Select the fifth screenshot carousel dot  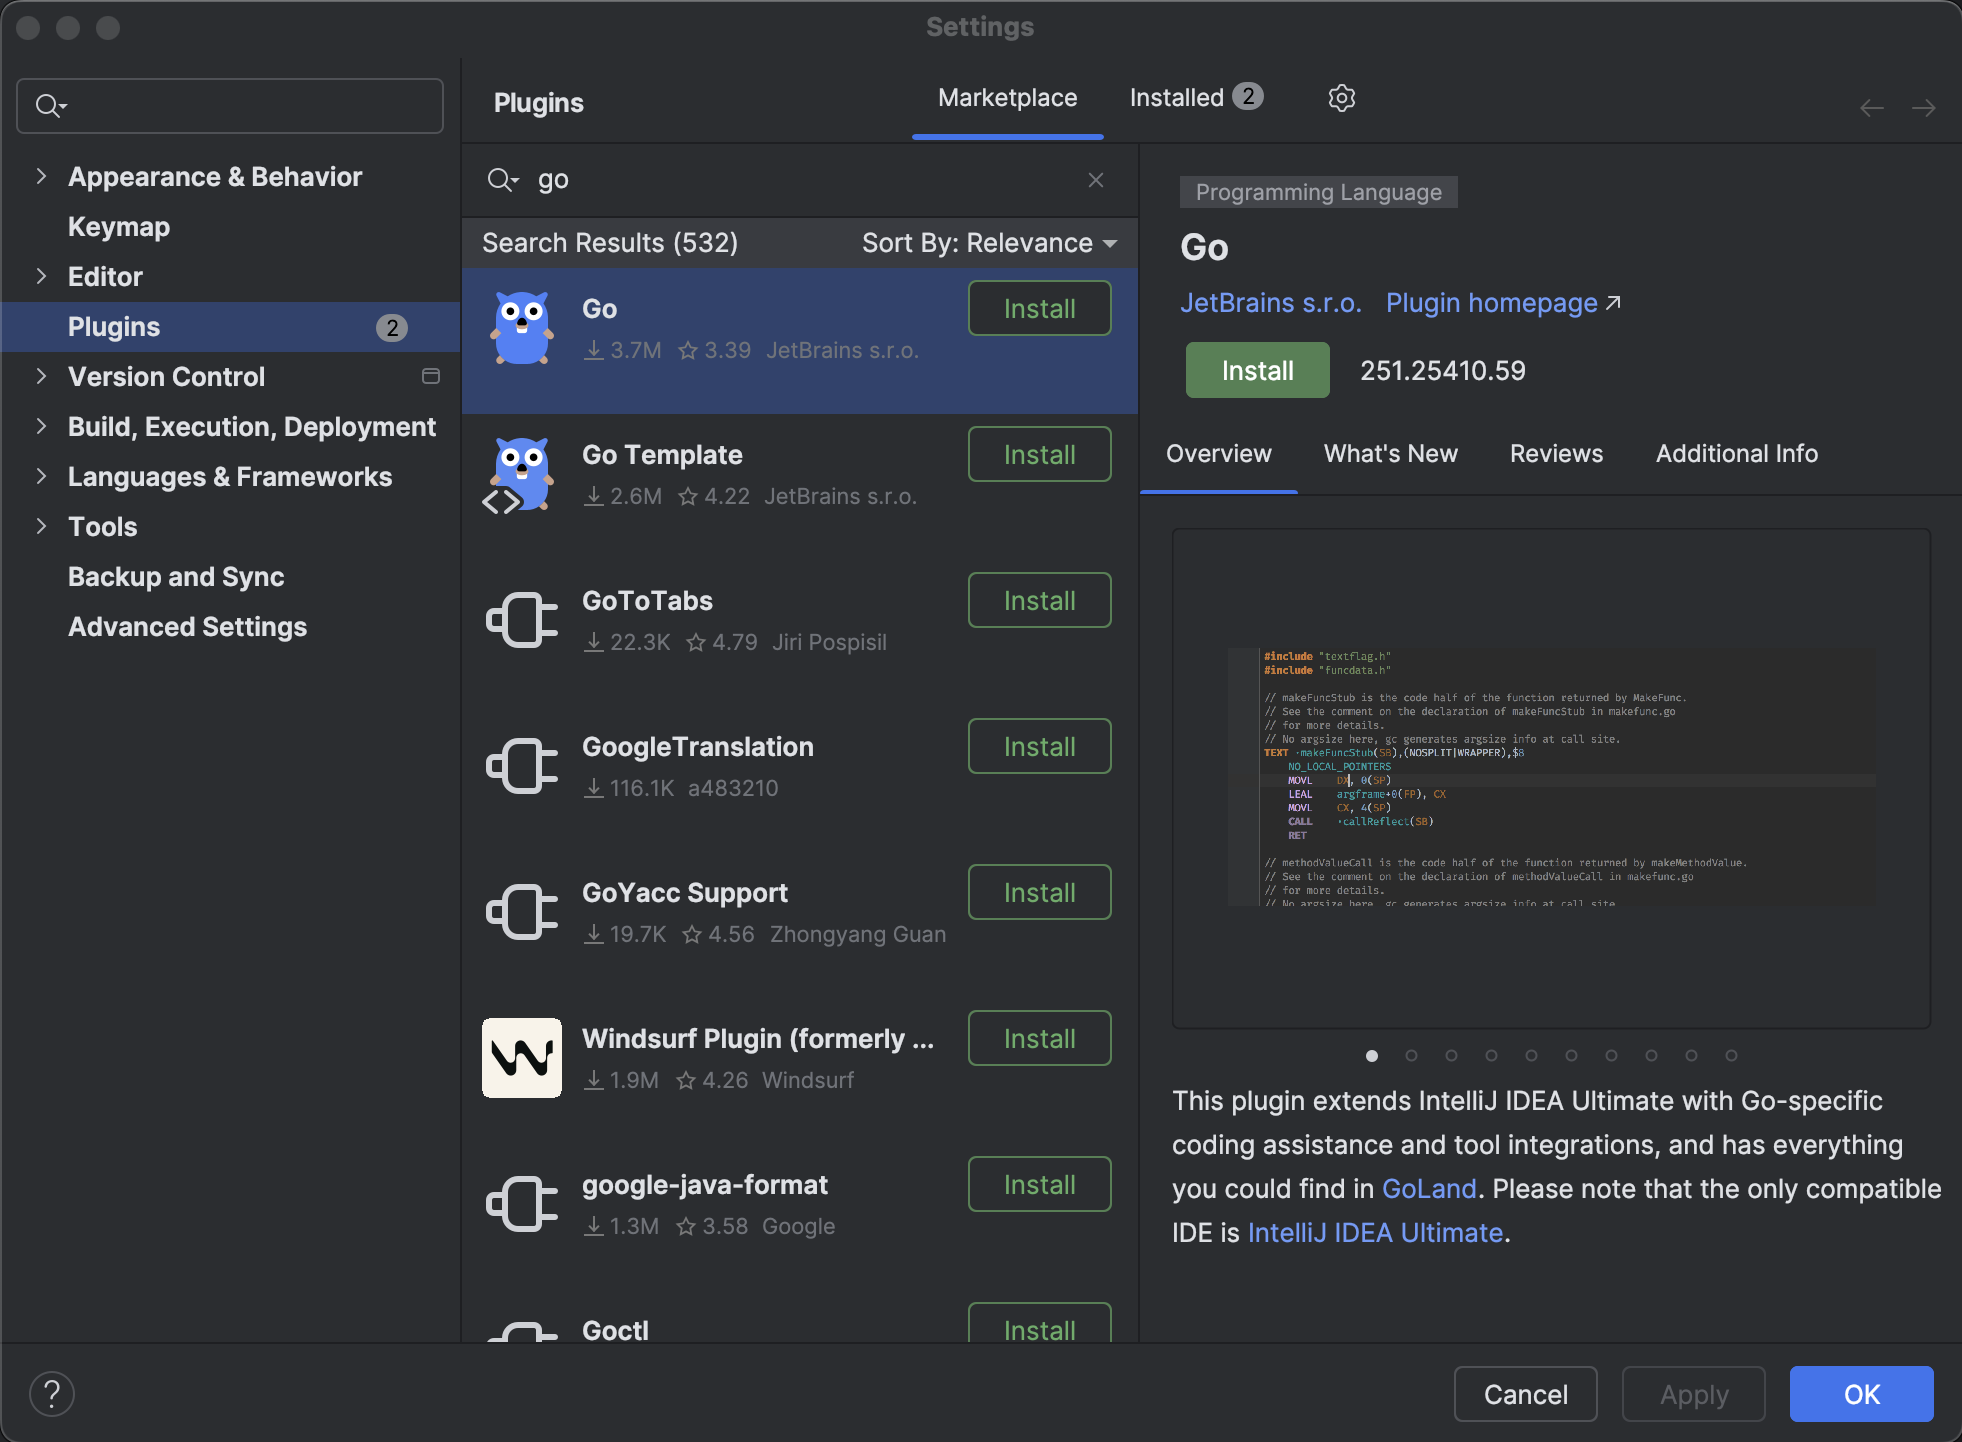point(1531,1055)
